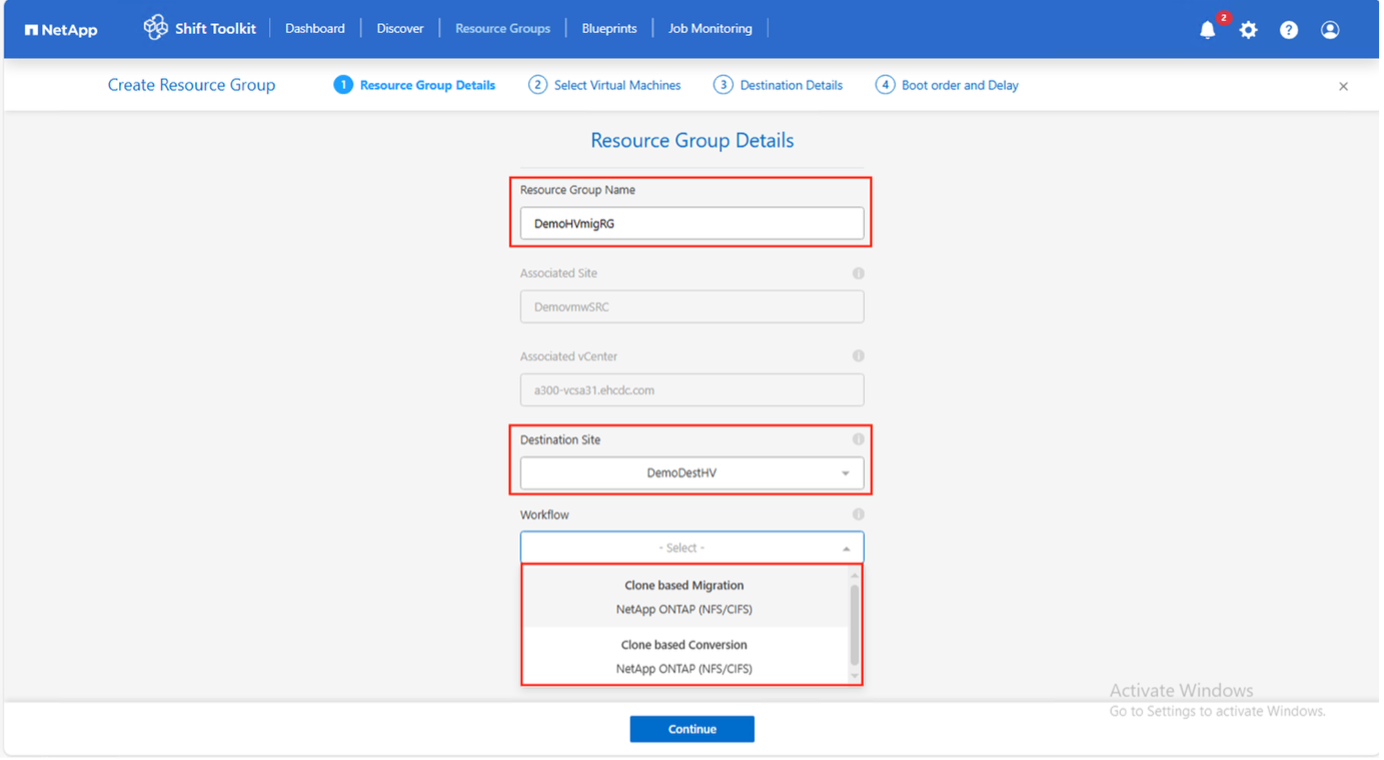
Task: Go to the Blueprints menu
Action: coord(609,29)
